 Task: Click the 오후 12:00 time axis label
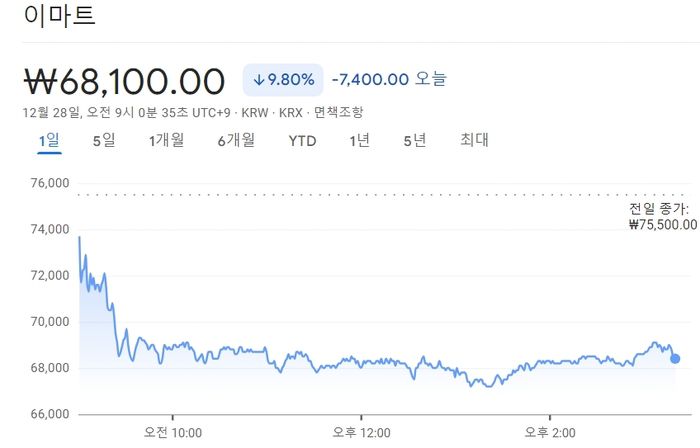(362, 432)
